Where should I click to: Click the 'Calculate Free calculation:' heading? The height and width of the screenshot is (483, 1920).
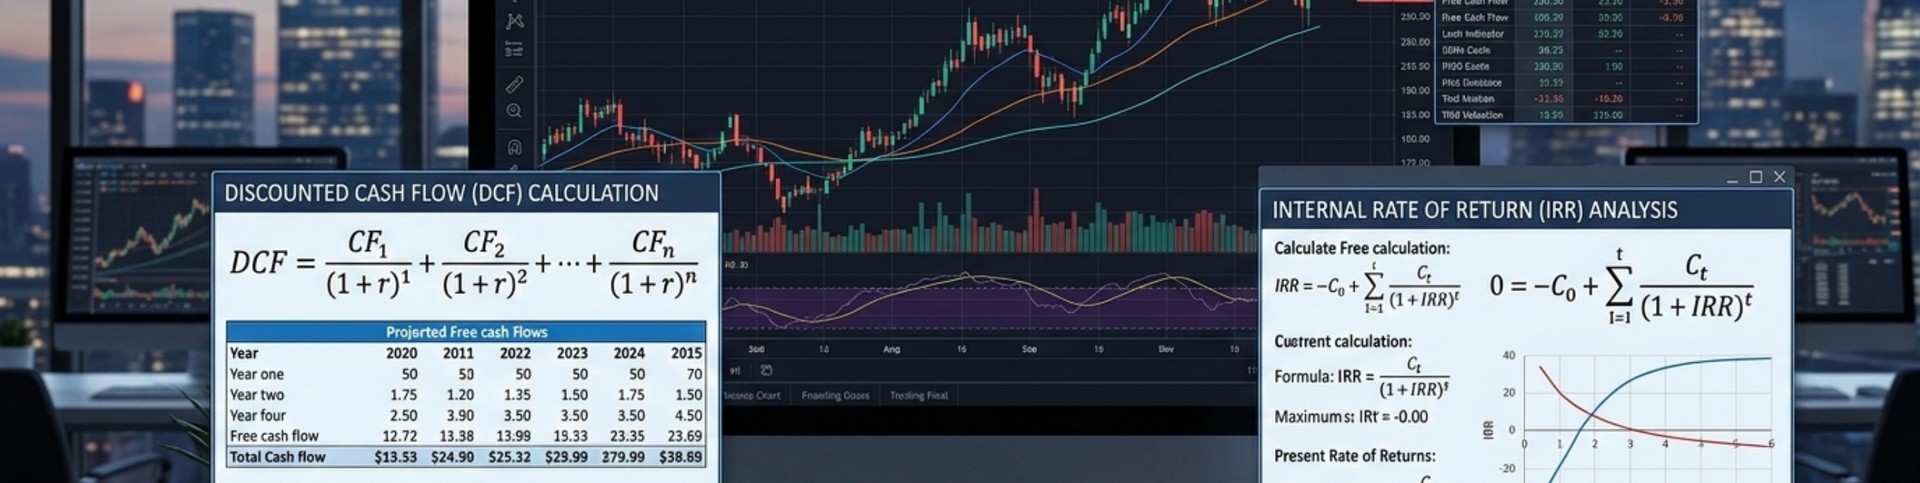coord(1362,248)
